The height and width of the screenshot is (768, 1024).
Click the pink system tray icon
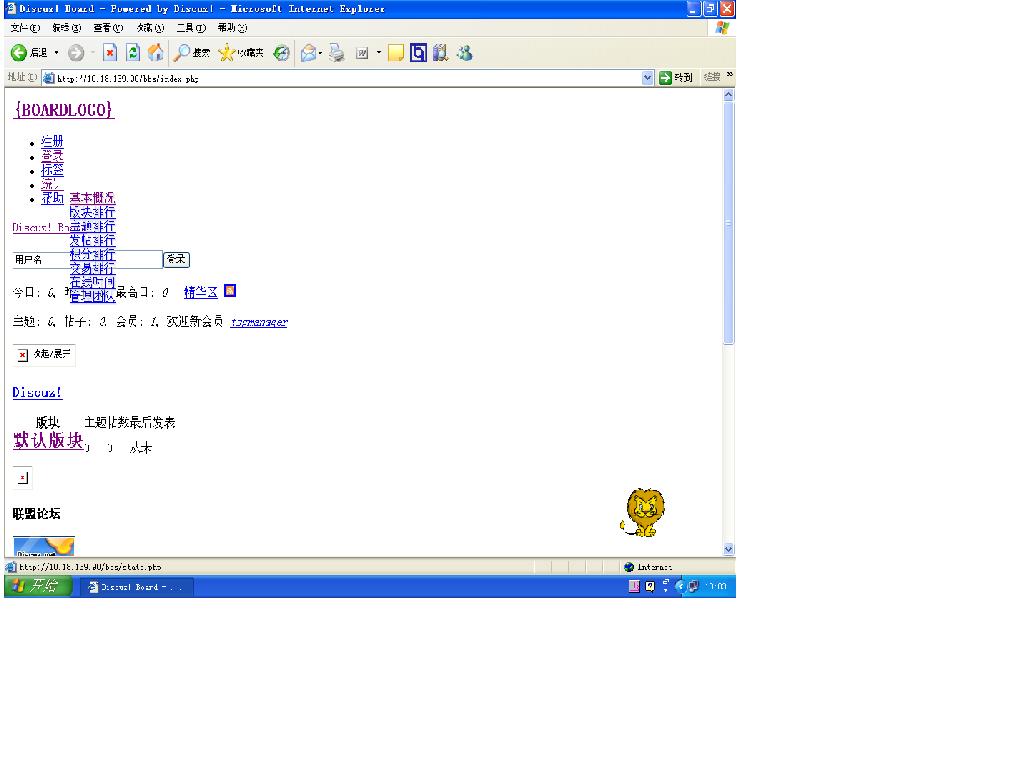pos(634,586)
